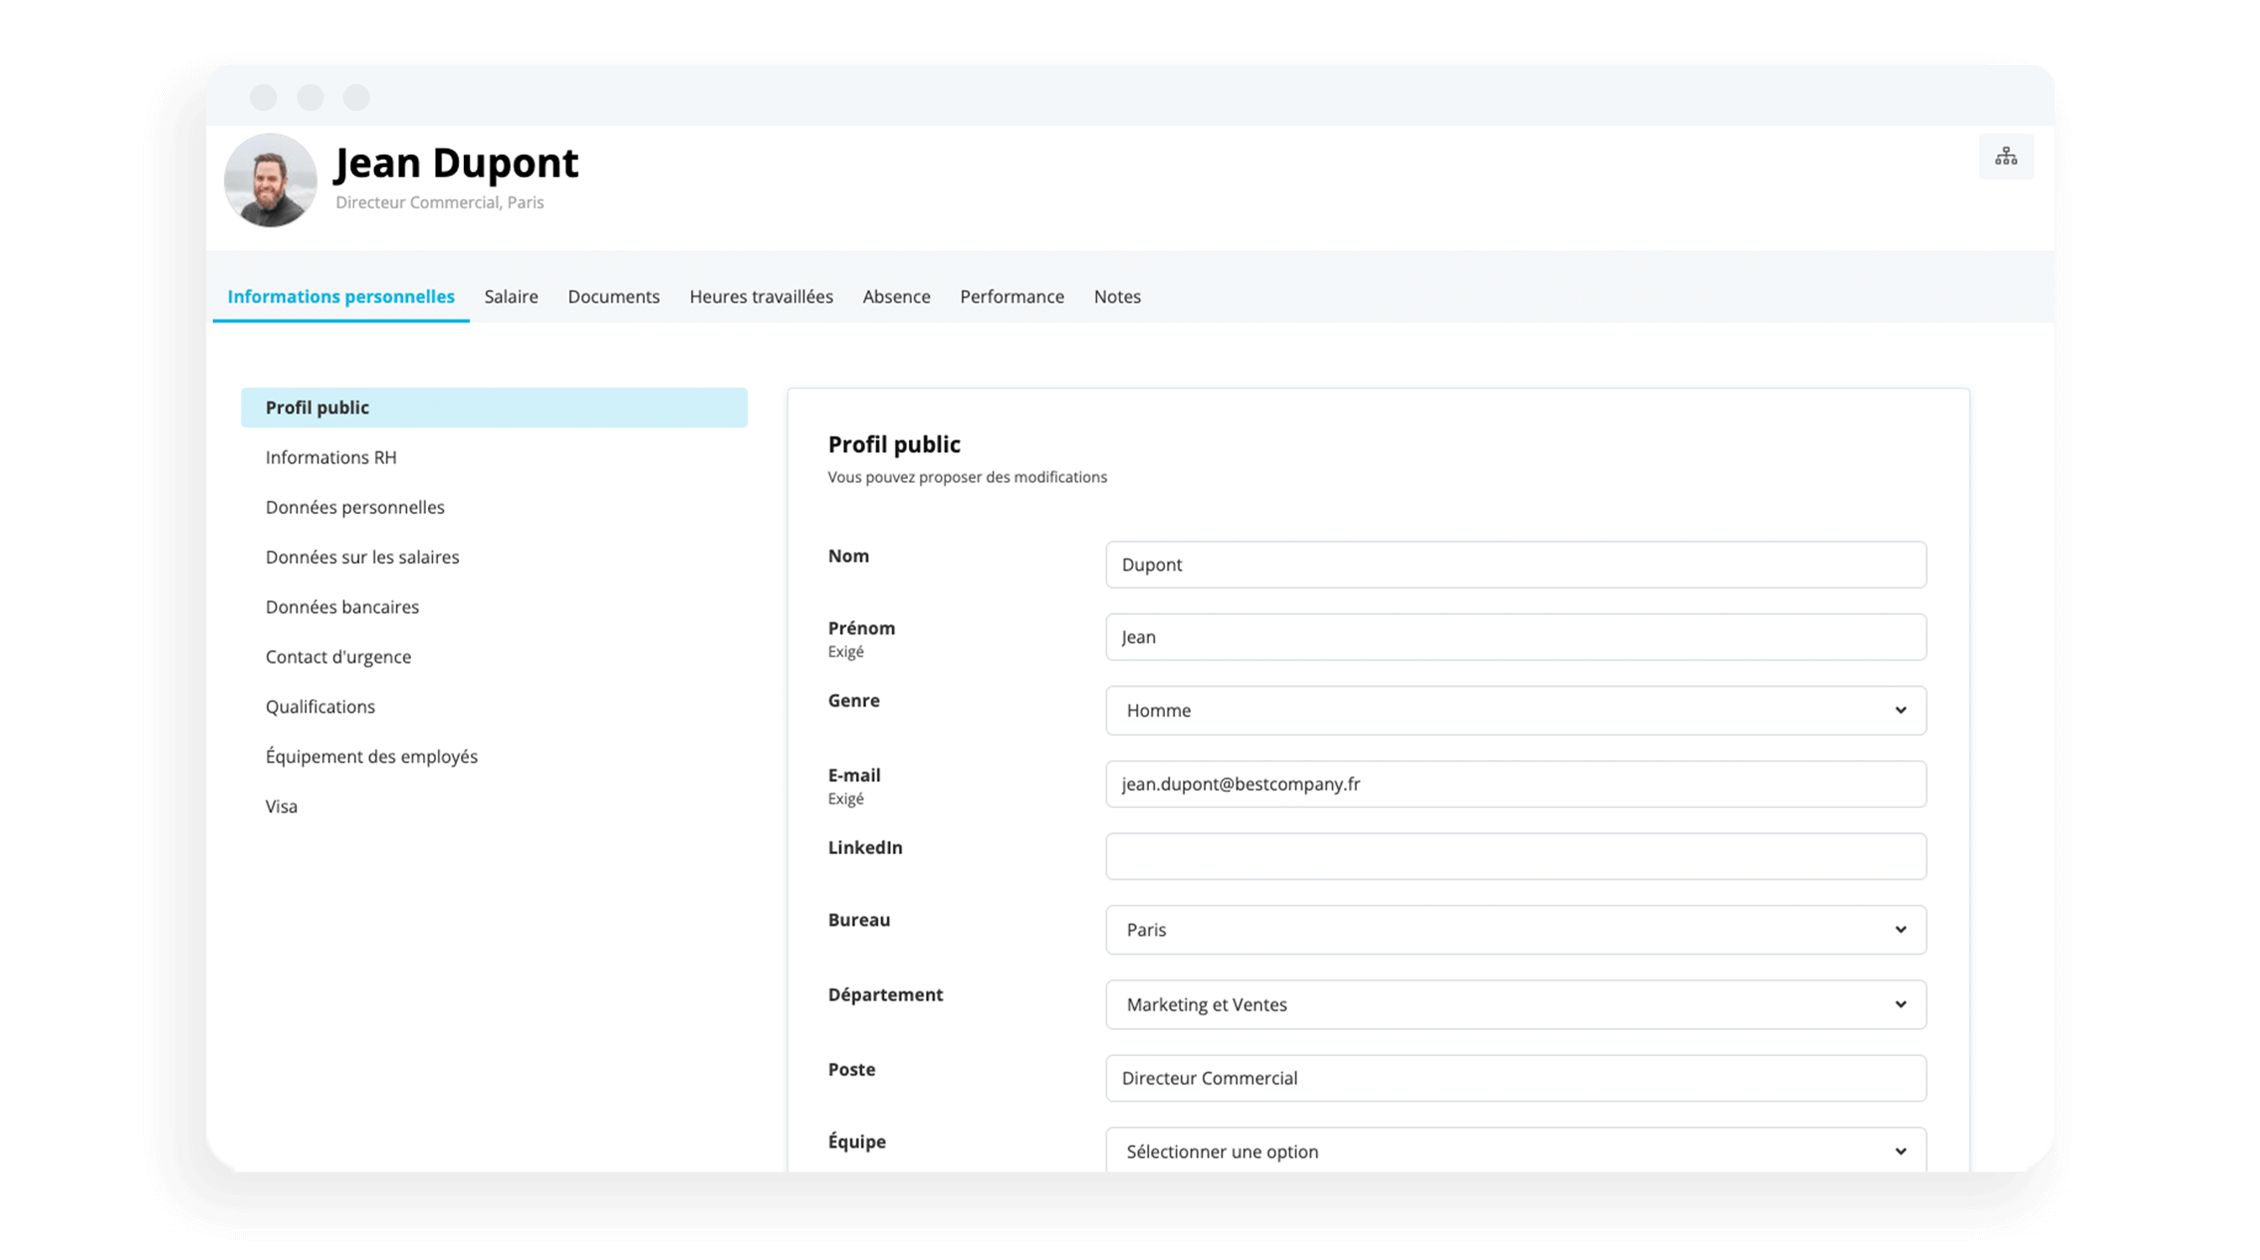Open the Équipe Sélectionner une option dropdown
The height and width of the screenshot is (1260, 2260).
click(x=1515, y=1151)
